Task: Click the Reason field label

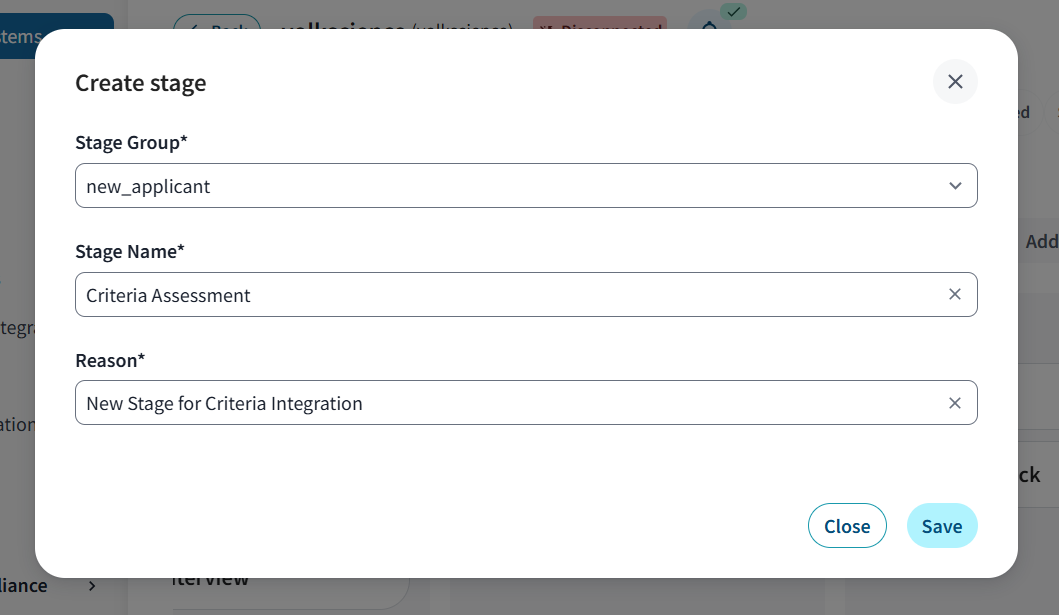Action: pyautogui.click(x=110, y=360)
